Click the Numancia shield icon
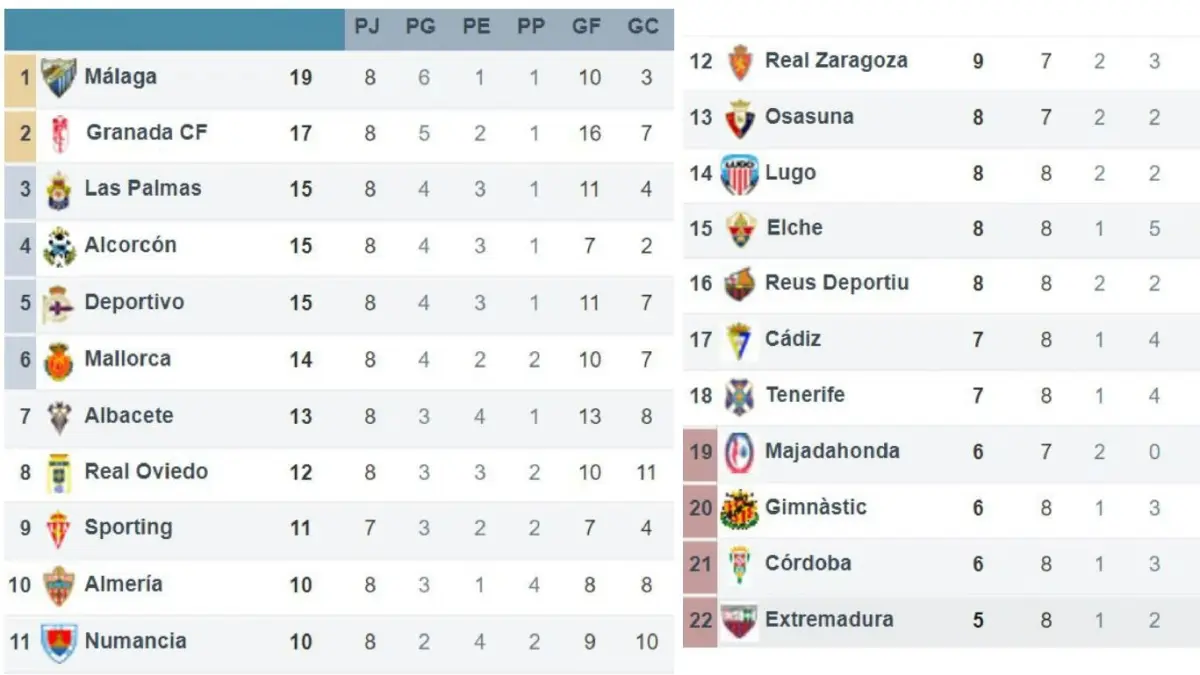 click(x=59, y=642)
